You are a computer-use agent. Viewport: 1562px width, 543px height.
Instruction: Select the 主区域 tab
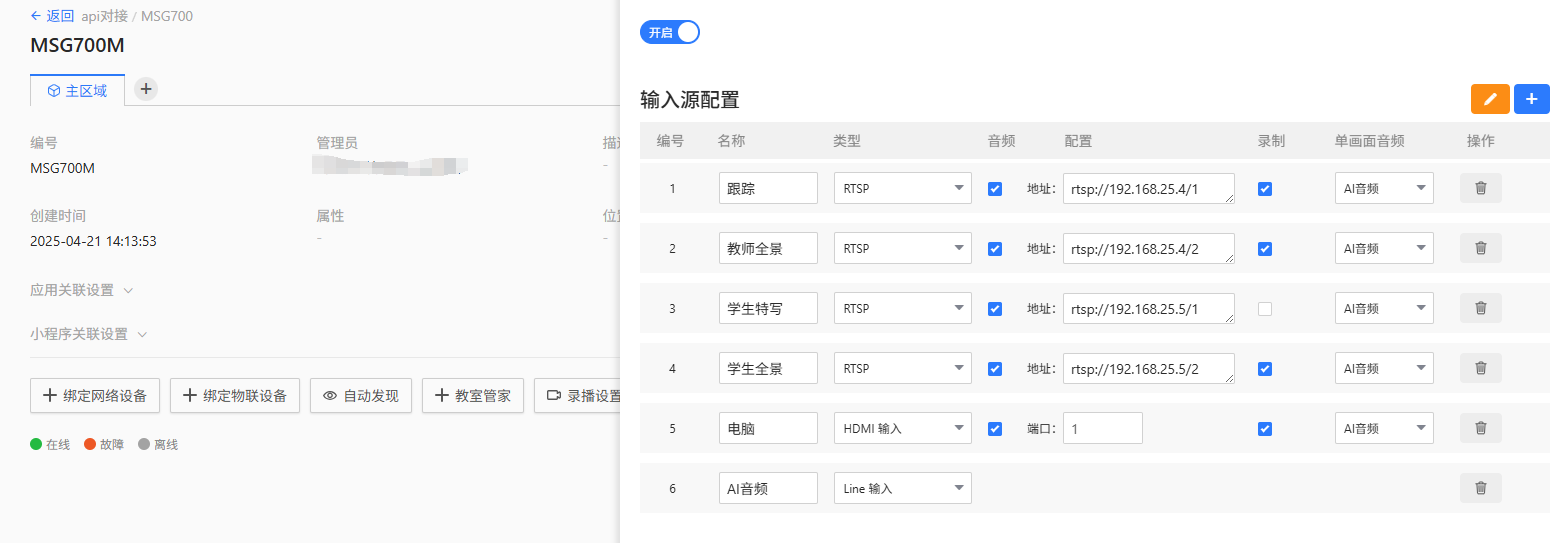[77, 90]
